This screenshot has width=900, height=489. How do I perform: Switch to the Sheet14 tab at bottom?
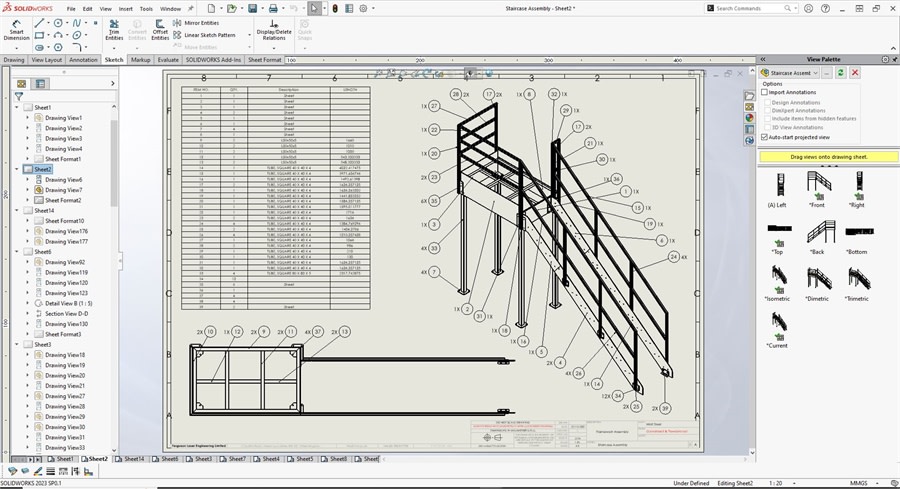(134, 459)
